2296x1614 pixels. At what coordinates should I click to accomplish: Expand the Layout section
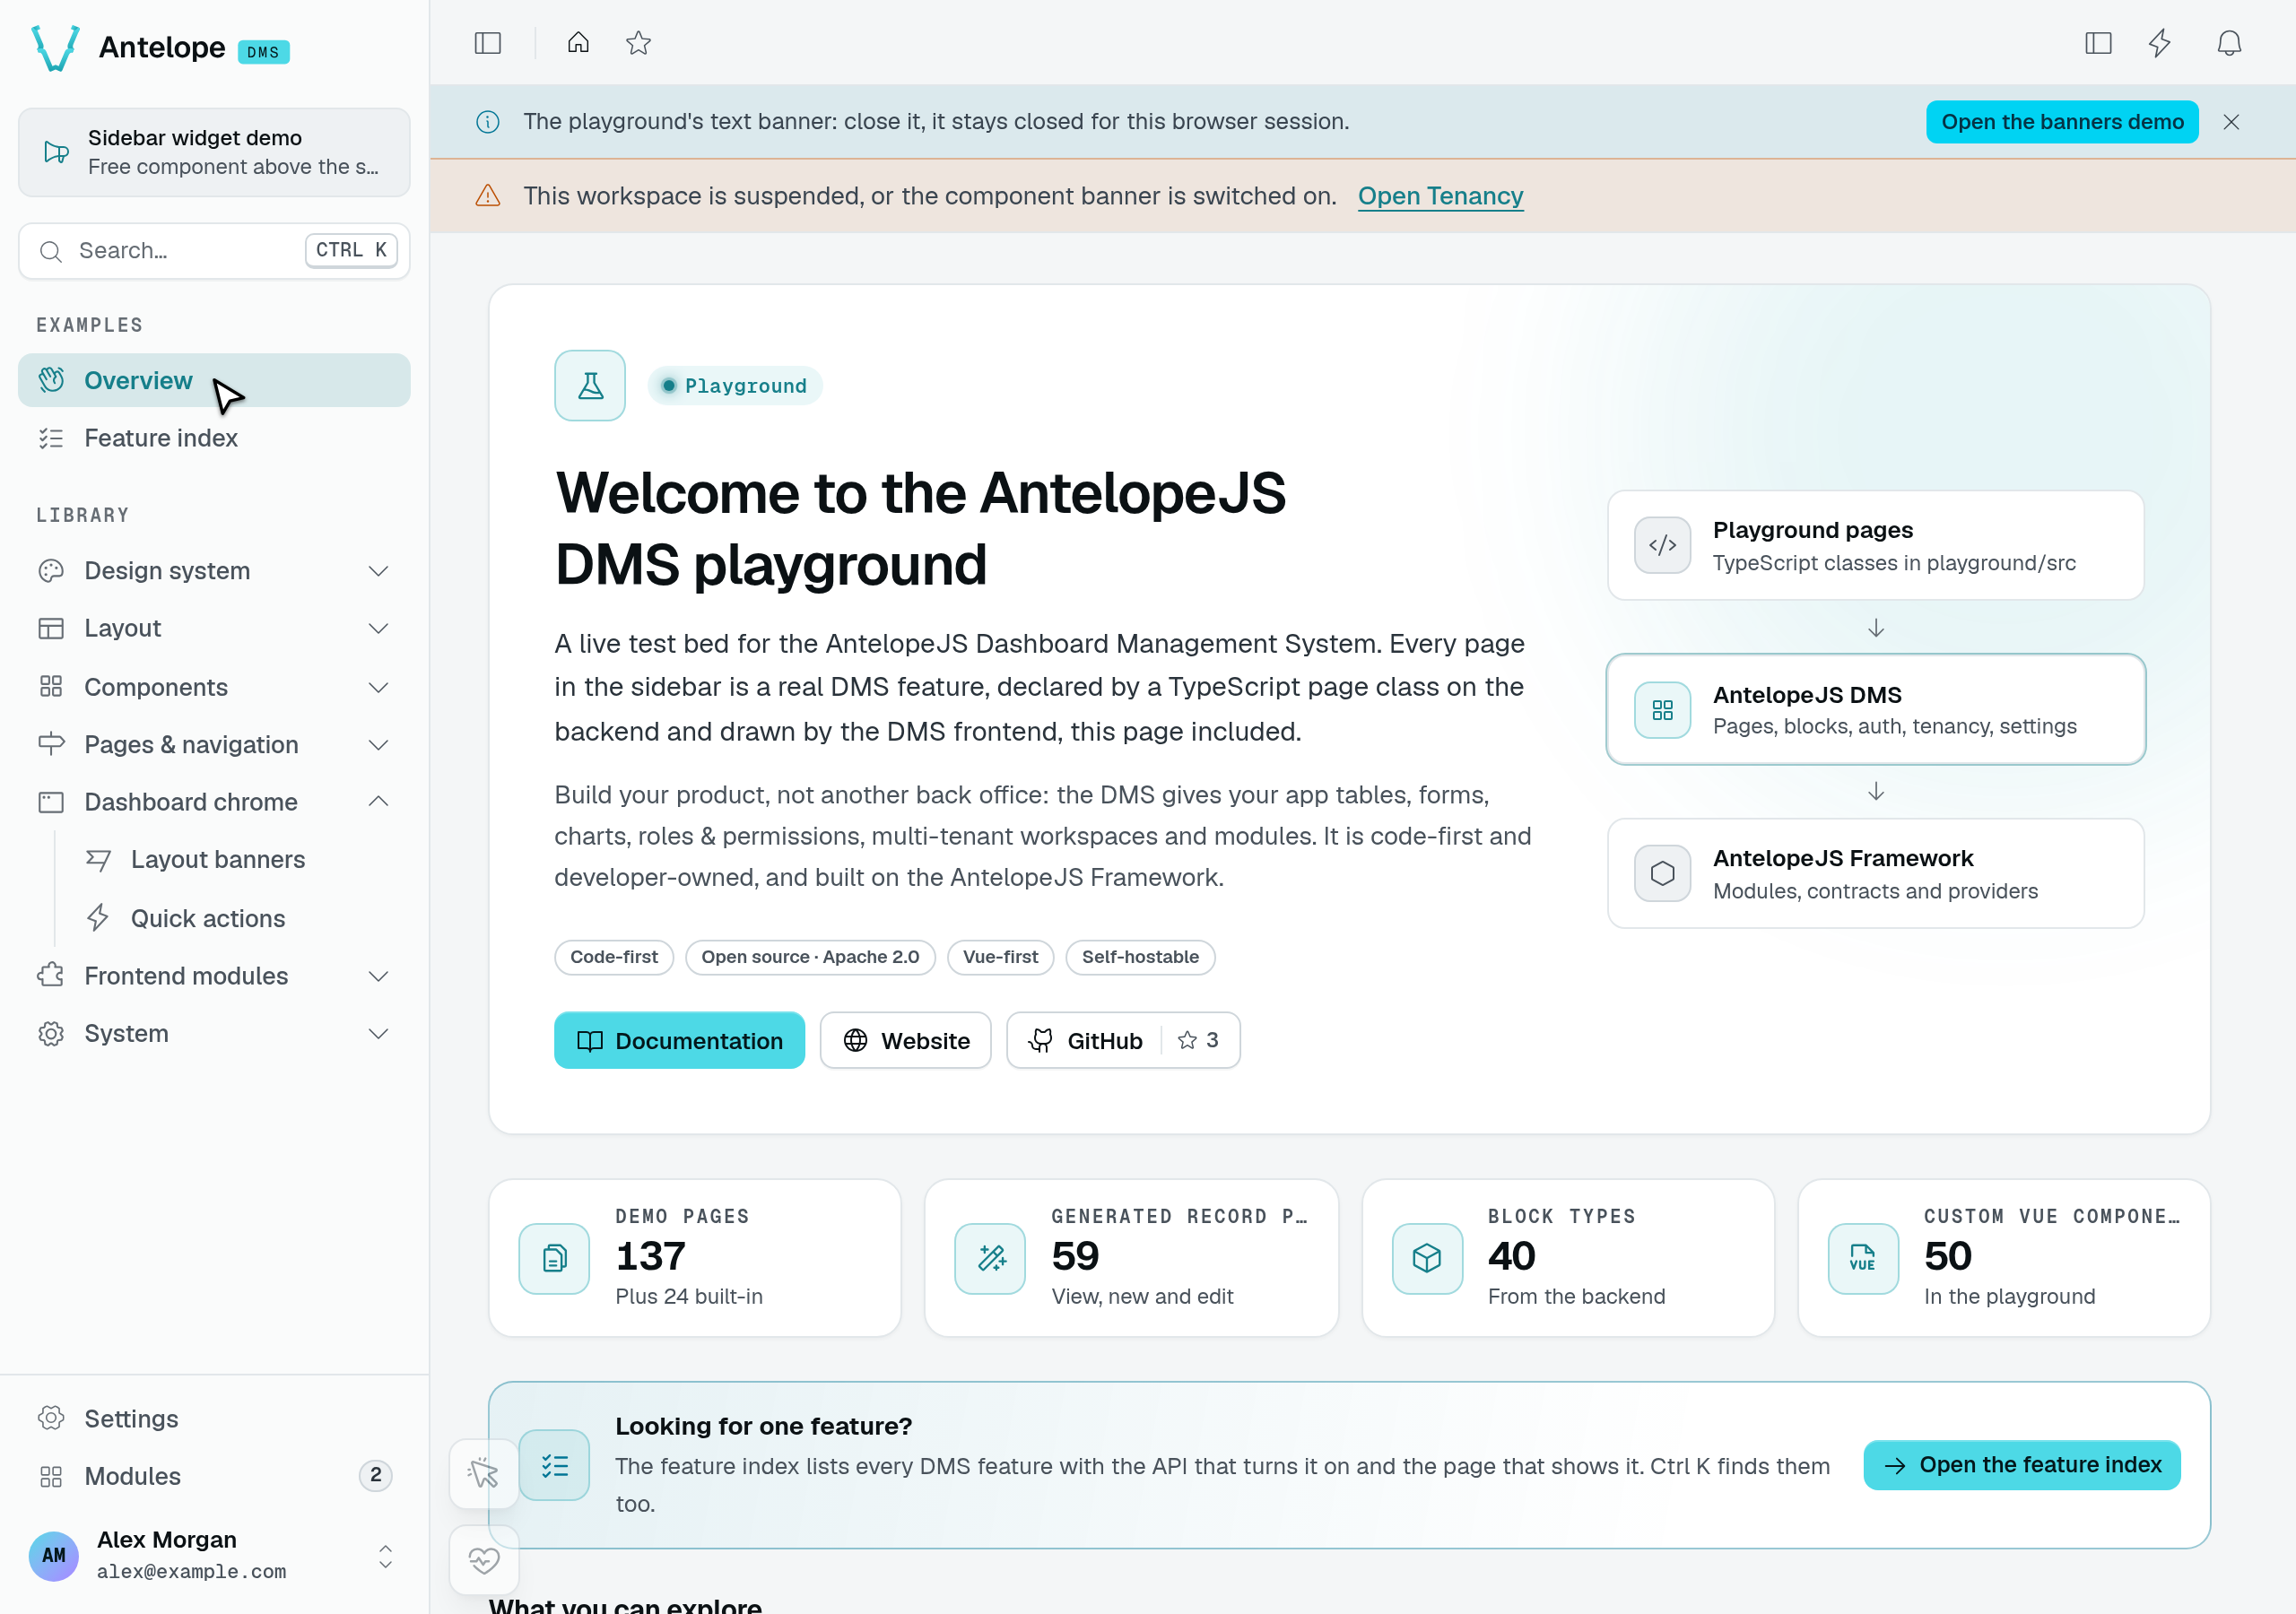pyautogui.click(x=214, y=628)
